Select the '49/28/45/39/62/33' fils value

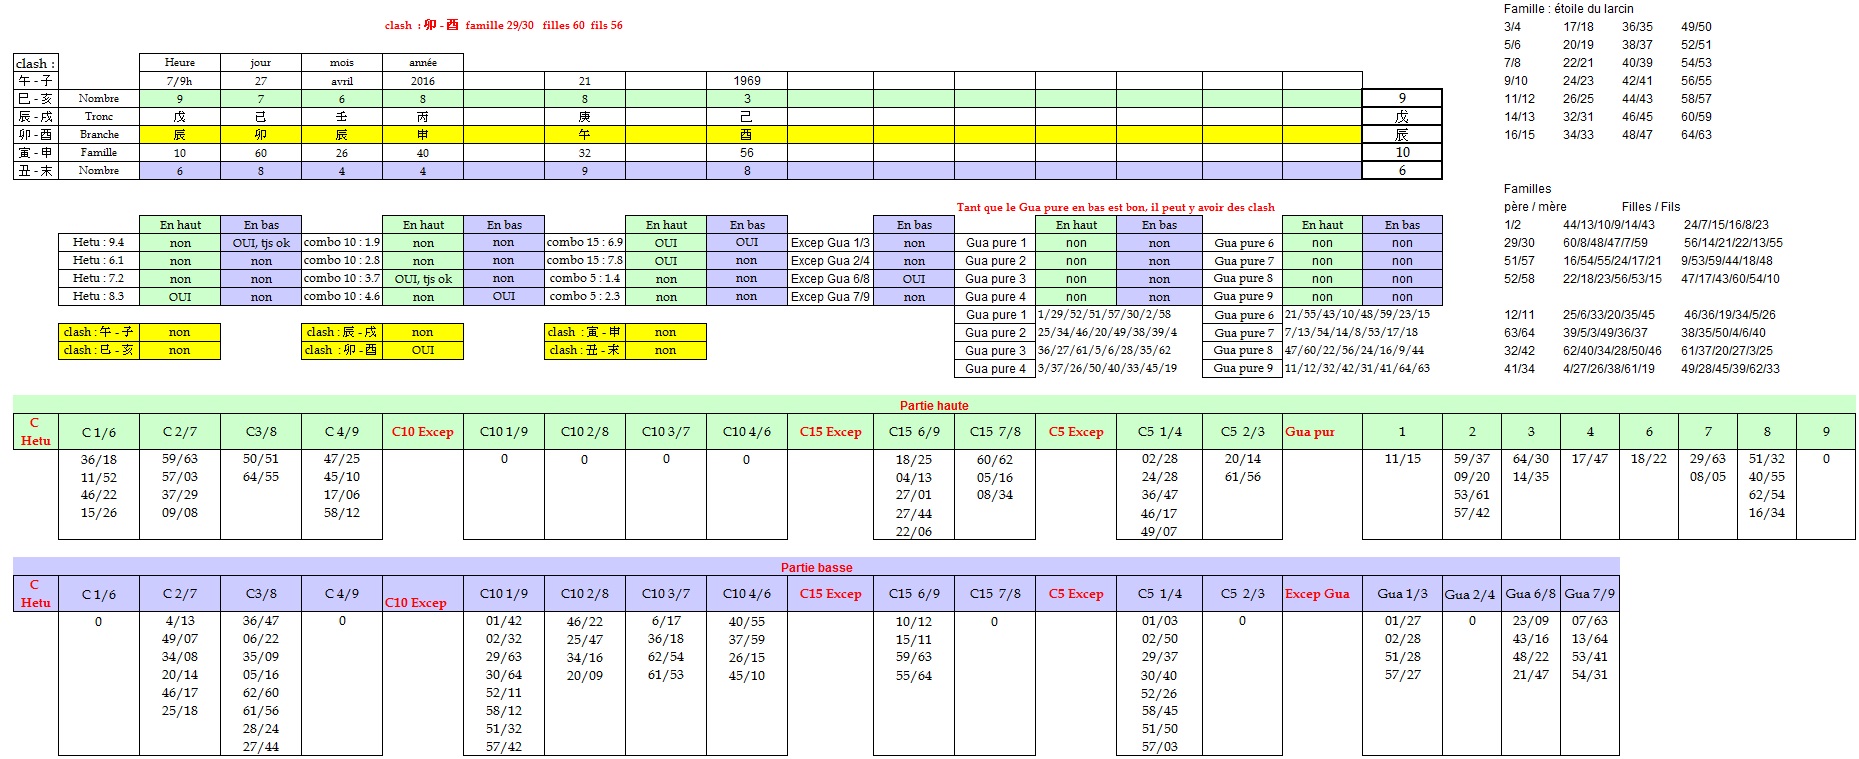[x=1729, y=368]
